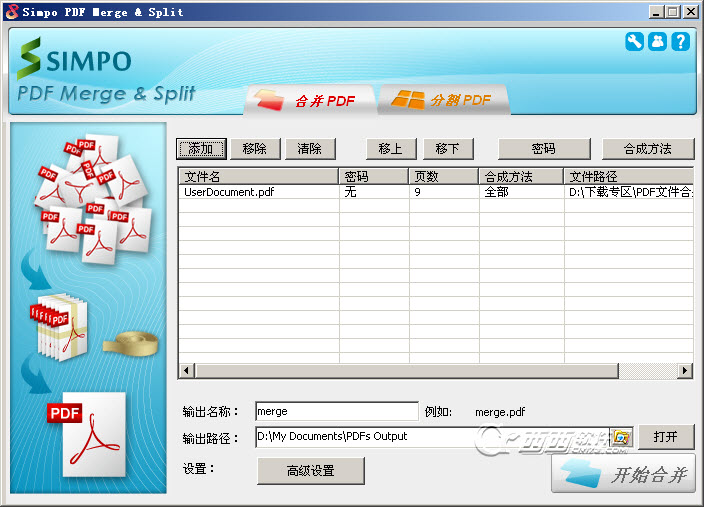
Task: Minimize the Simpo PDF window
Action: click(656, 12)
